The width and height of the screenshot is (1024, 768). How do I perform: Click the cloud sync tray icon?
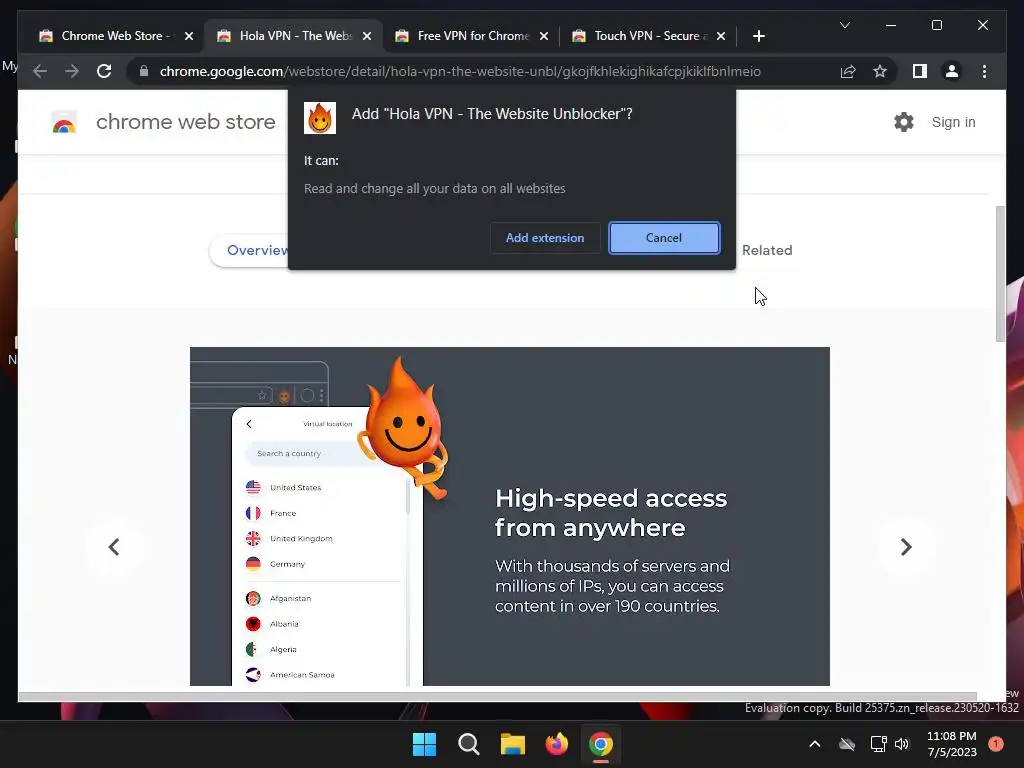(x=847, y=744)
